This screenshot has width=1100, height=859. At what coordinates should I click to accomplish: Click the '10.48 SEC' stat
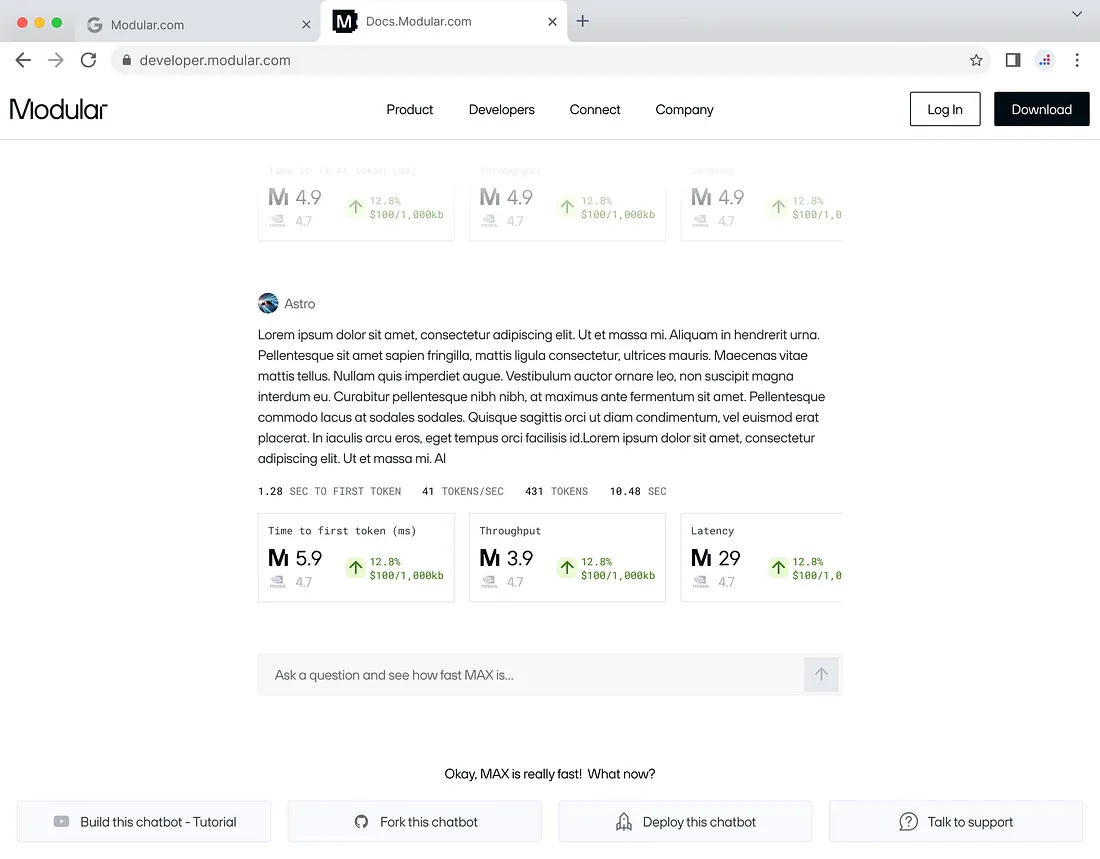click(x=638, y=491)
